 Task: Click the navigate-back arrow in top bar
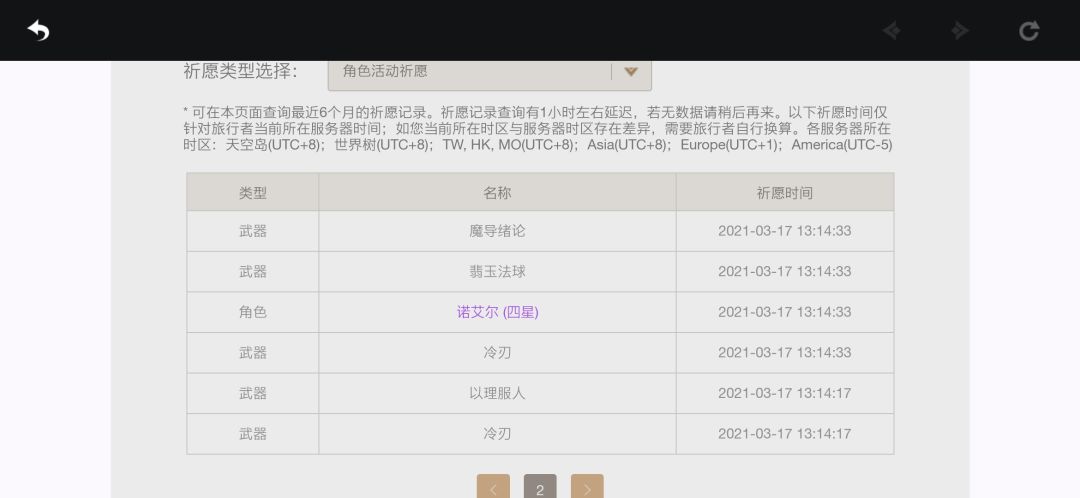892,31
